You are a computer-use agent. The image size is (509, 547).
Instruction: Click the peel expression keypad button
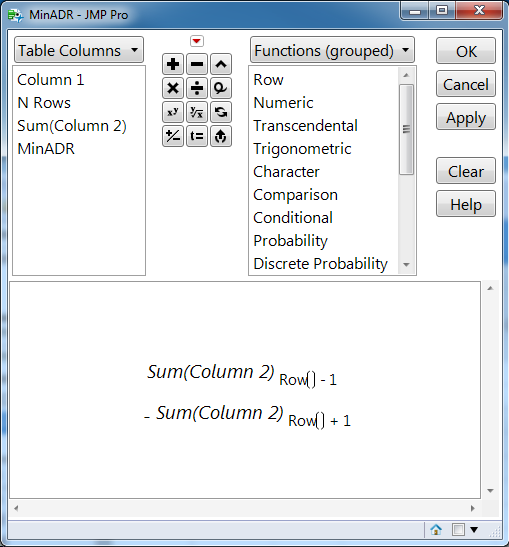point(221,136)
